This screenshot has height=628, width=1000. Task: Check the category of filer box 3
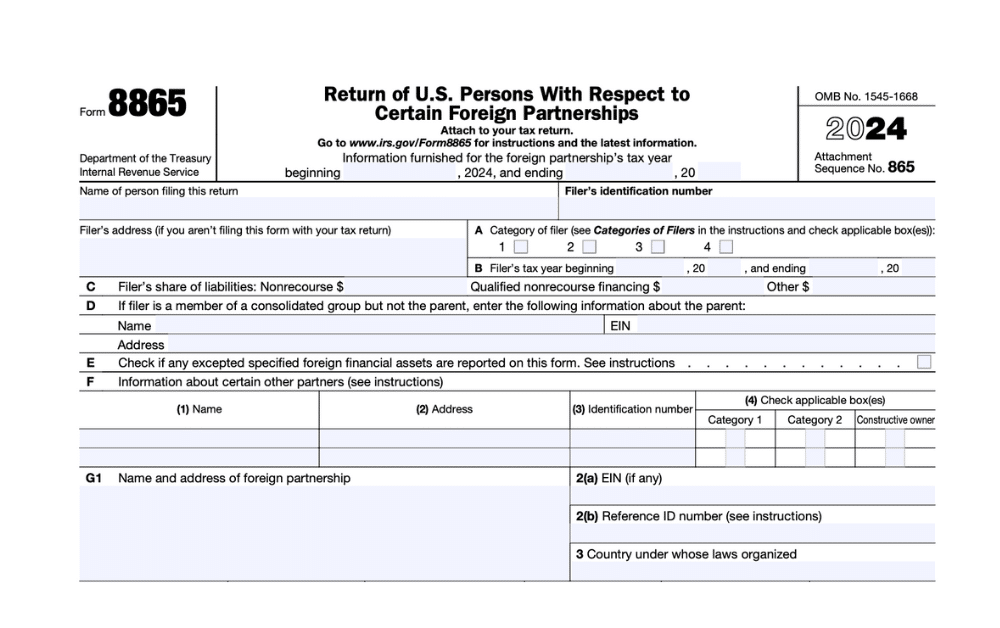pyautogui.click(x=657, y=246)
